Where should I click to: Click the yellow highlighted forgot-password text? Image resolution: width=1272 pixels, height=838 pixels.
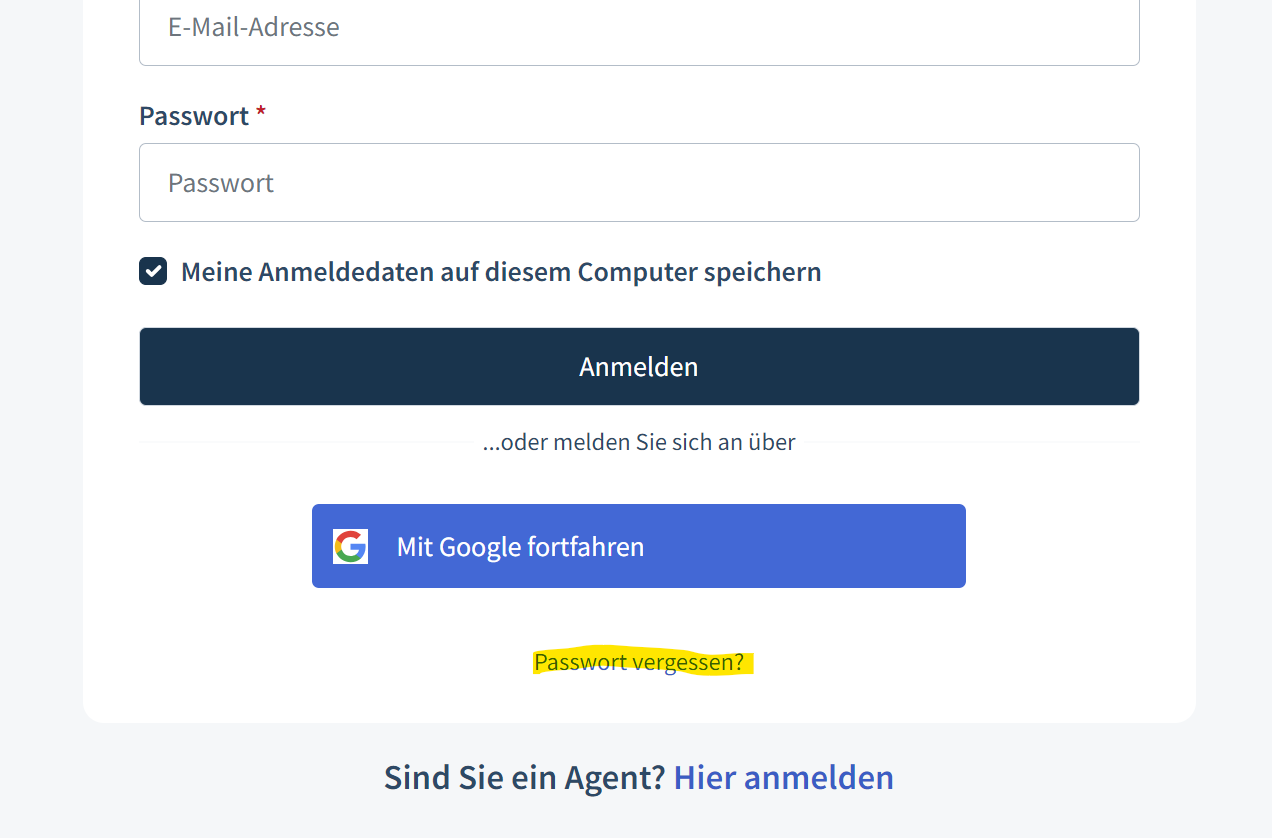tap(639, 662)
